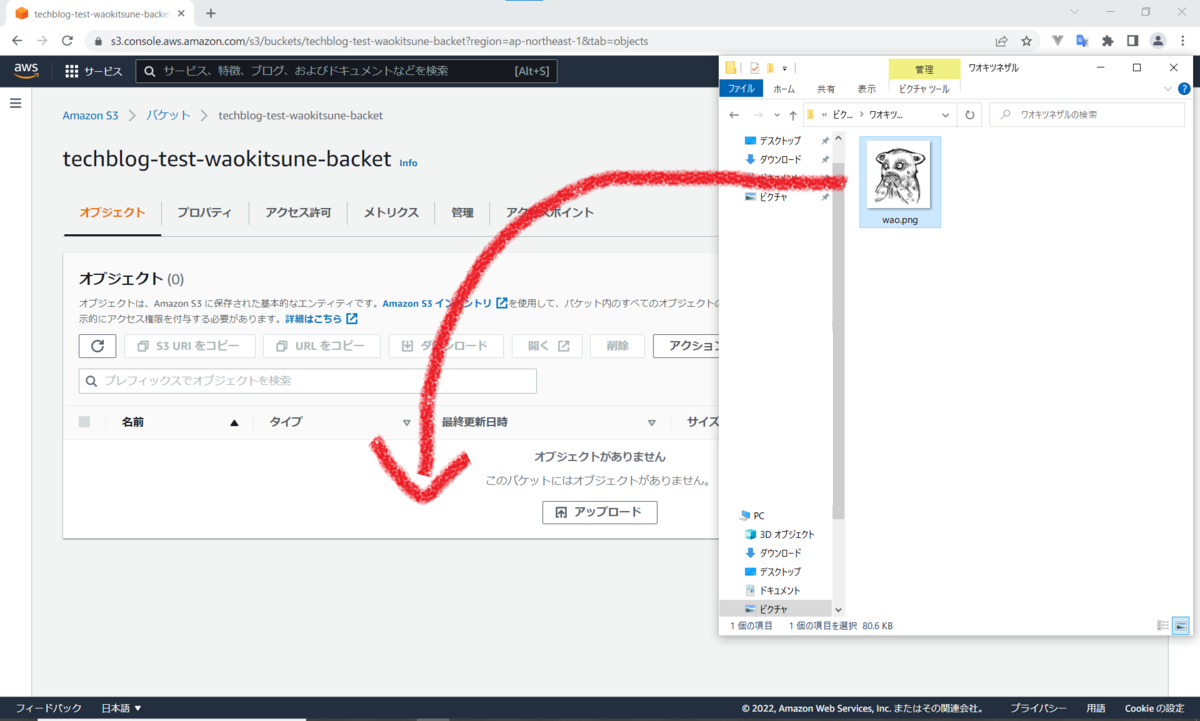Sort by 最終更新日時 column arrow
Image resolution: width=1200 pixels, height=721 pixels.
(652, 423)
